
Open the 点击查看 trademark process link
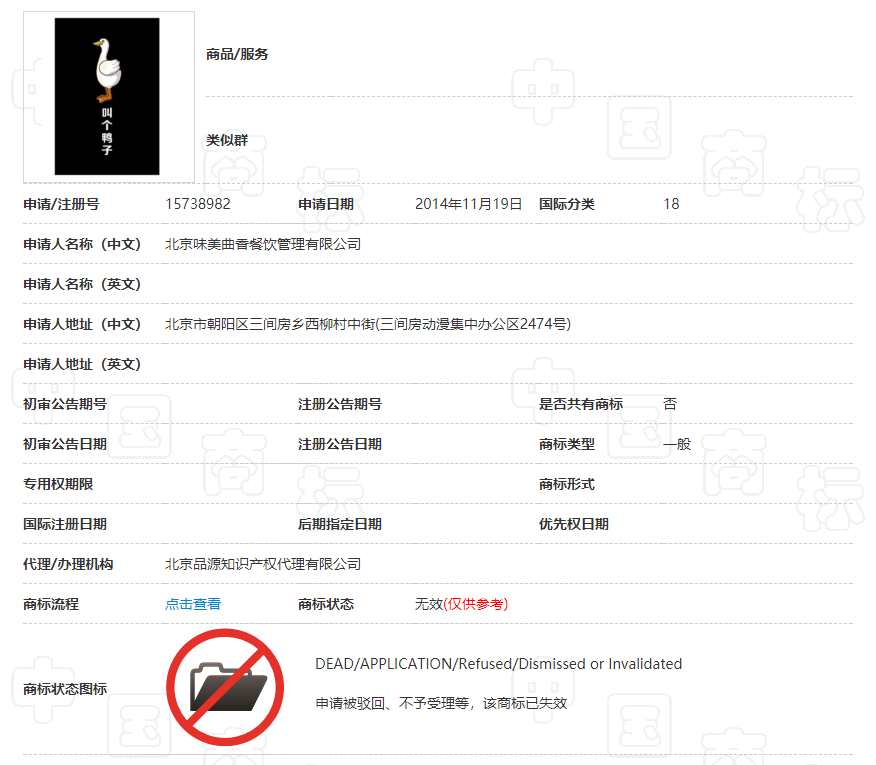click(193, 604)
